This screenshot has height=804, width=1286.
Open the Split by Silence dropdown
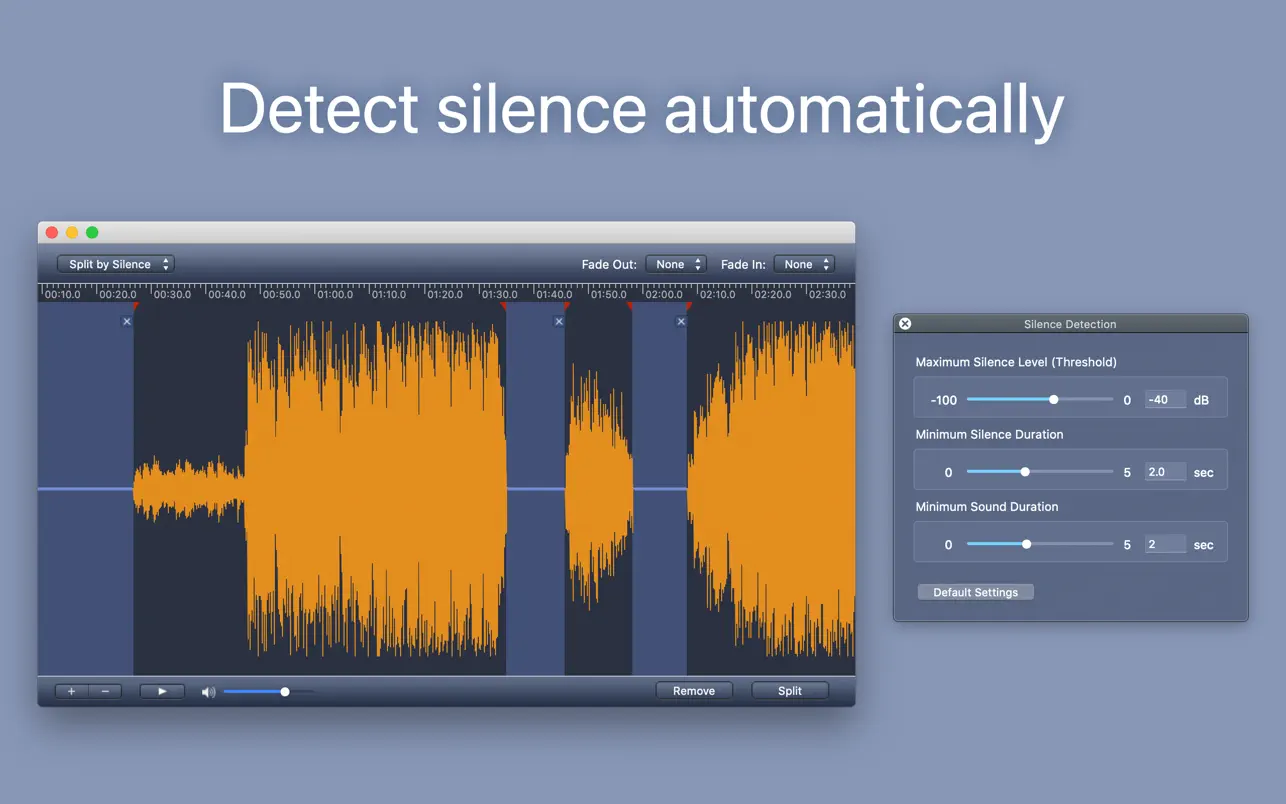[115, 264]
